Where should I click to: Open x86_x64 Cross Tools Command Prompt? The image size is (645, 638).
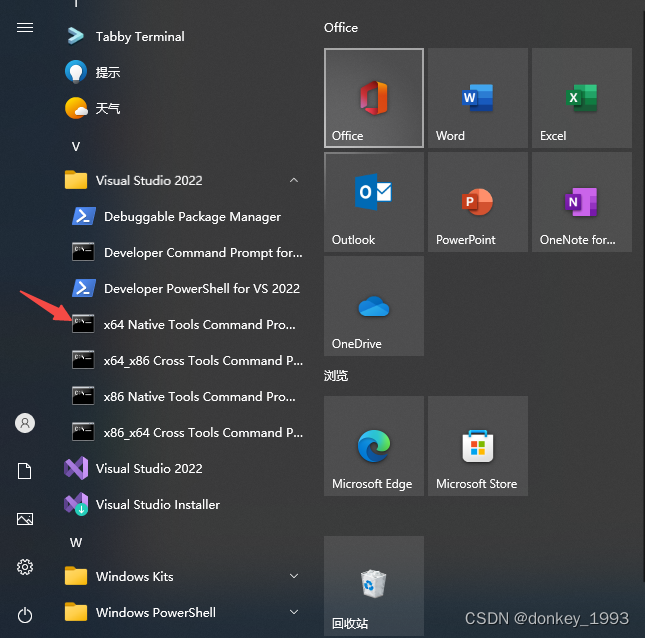coord(188,432)
